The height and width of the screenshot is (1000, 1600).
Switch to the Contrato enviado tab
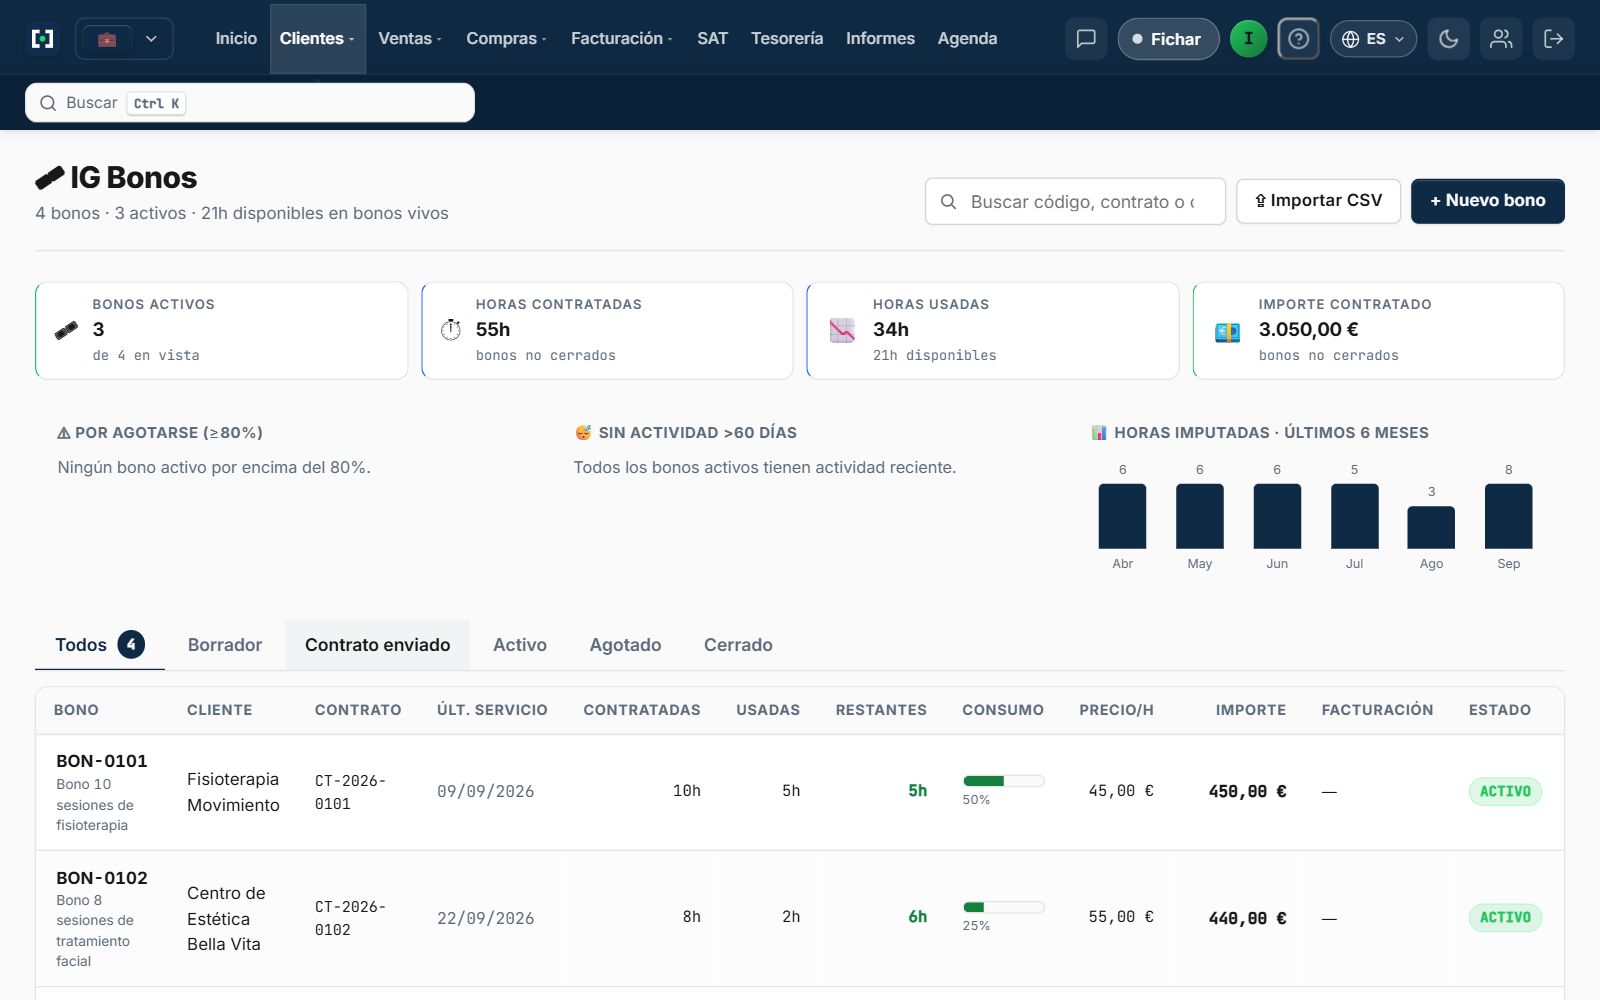pos(378,645)
